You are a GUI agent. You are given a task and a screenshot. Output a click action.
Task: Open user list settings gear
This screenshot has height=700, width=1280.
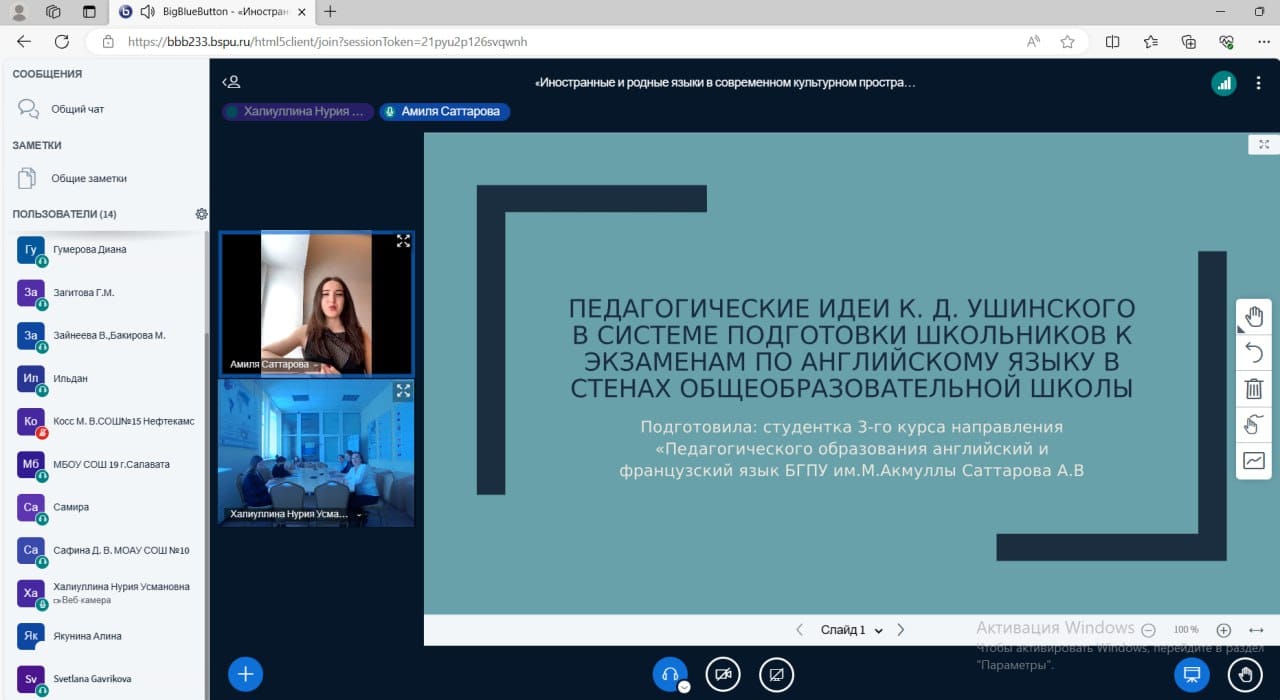(x=201, y=214)
